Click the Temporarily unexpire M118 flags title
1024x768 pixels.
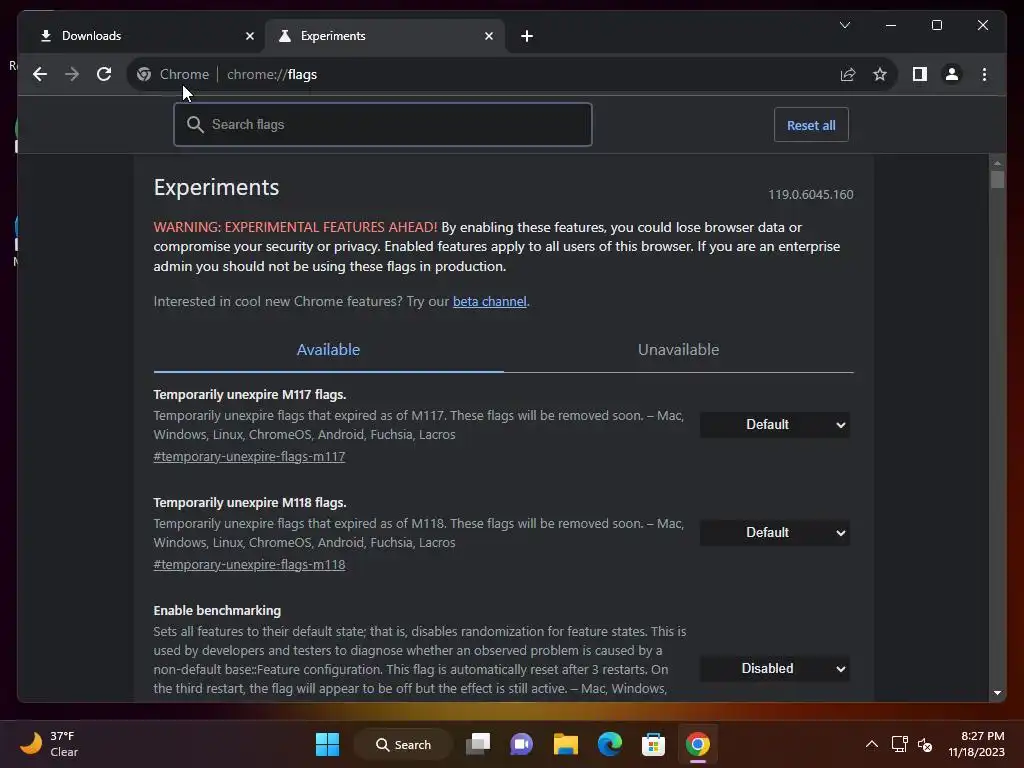click(249, 503)
